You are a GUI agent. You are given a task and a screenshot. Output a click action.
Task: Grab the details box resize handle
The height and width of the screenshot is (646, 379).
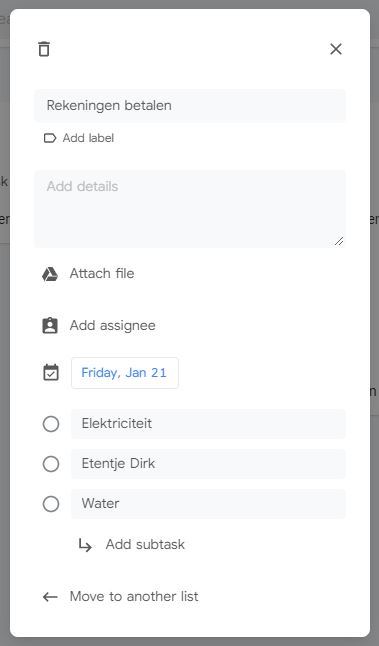point(339,241)
